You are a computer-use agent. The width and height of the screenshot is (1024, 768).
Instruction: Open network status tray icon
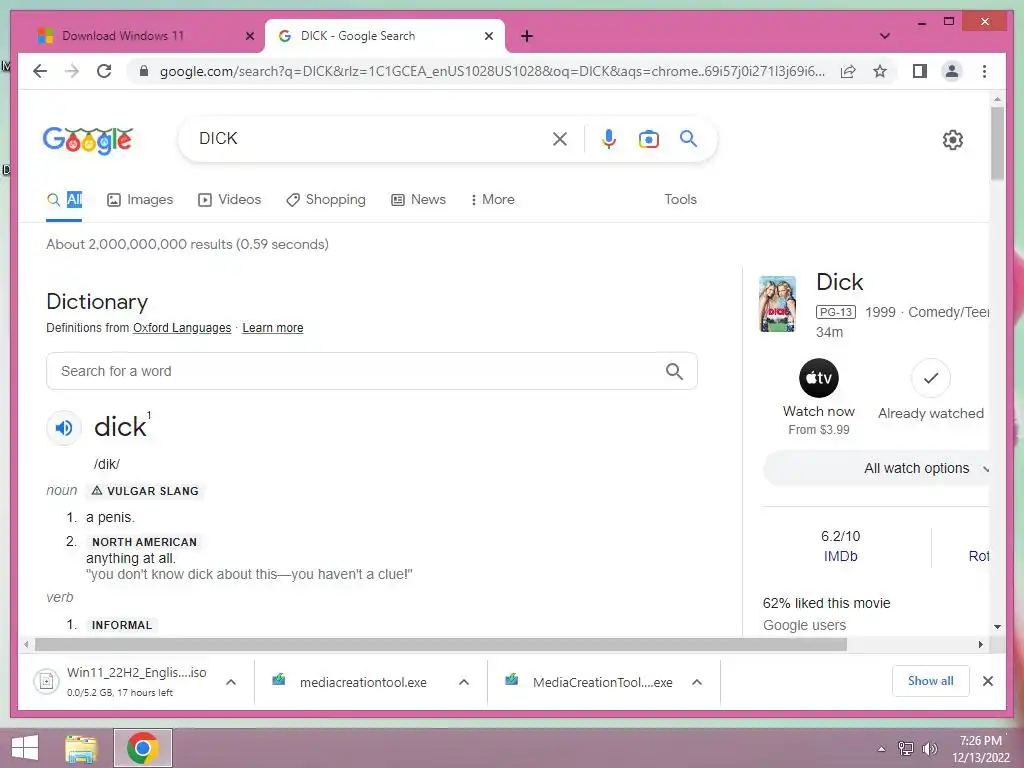tap(905, 748)
